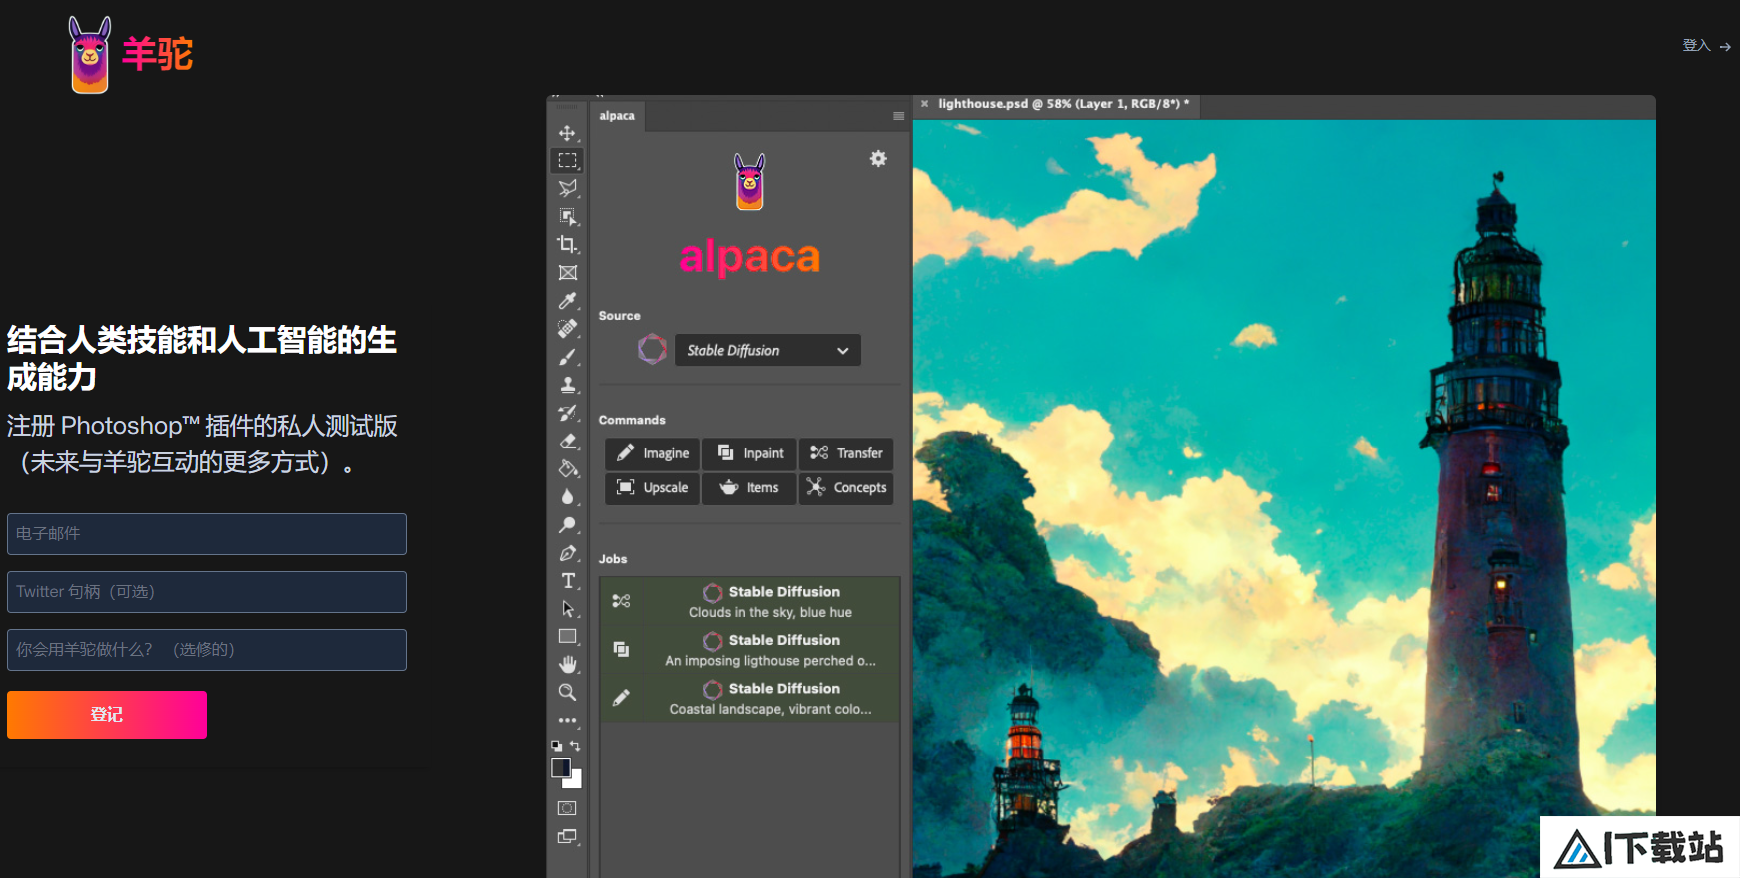Image resolution: width=1740 pixels, height=878 pixels.
Task: Close the lighthouse.psd document tab
Action: click(x=924, y=104)
